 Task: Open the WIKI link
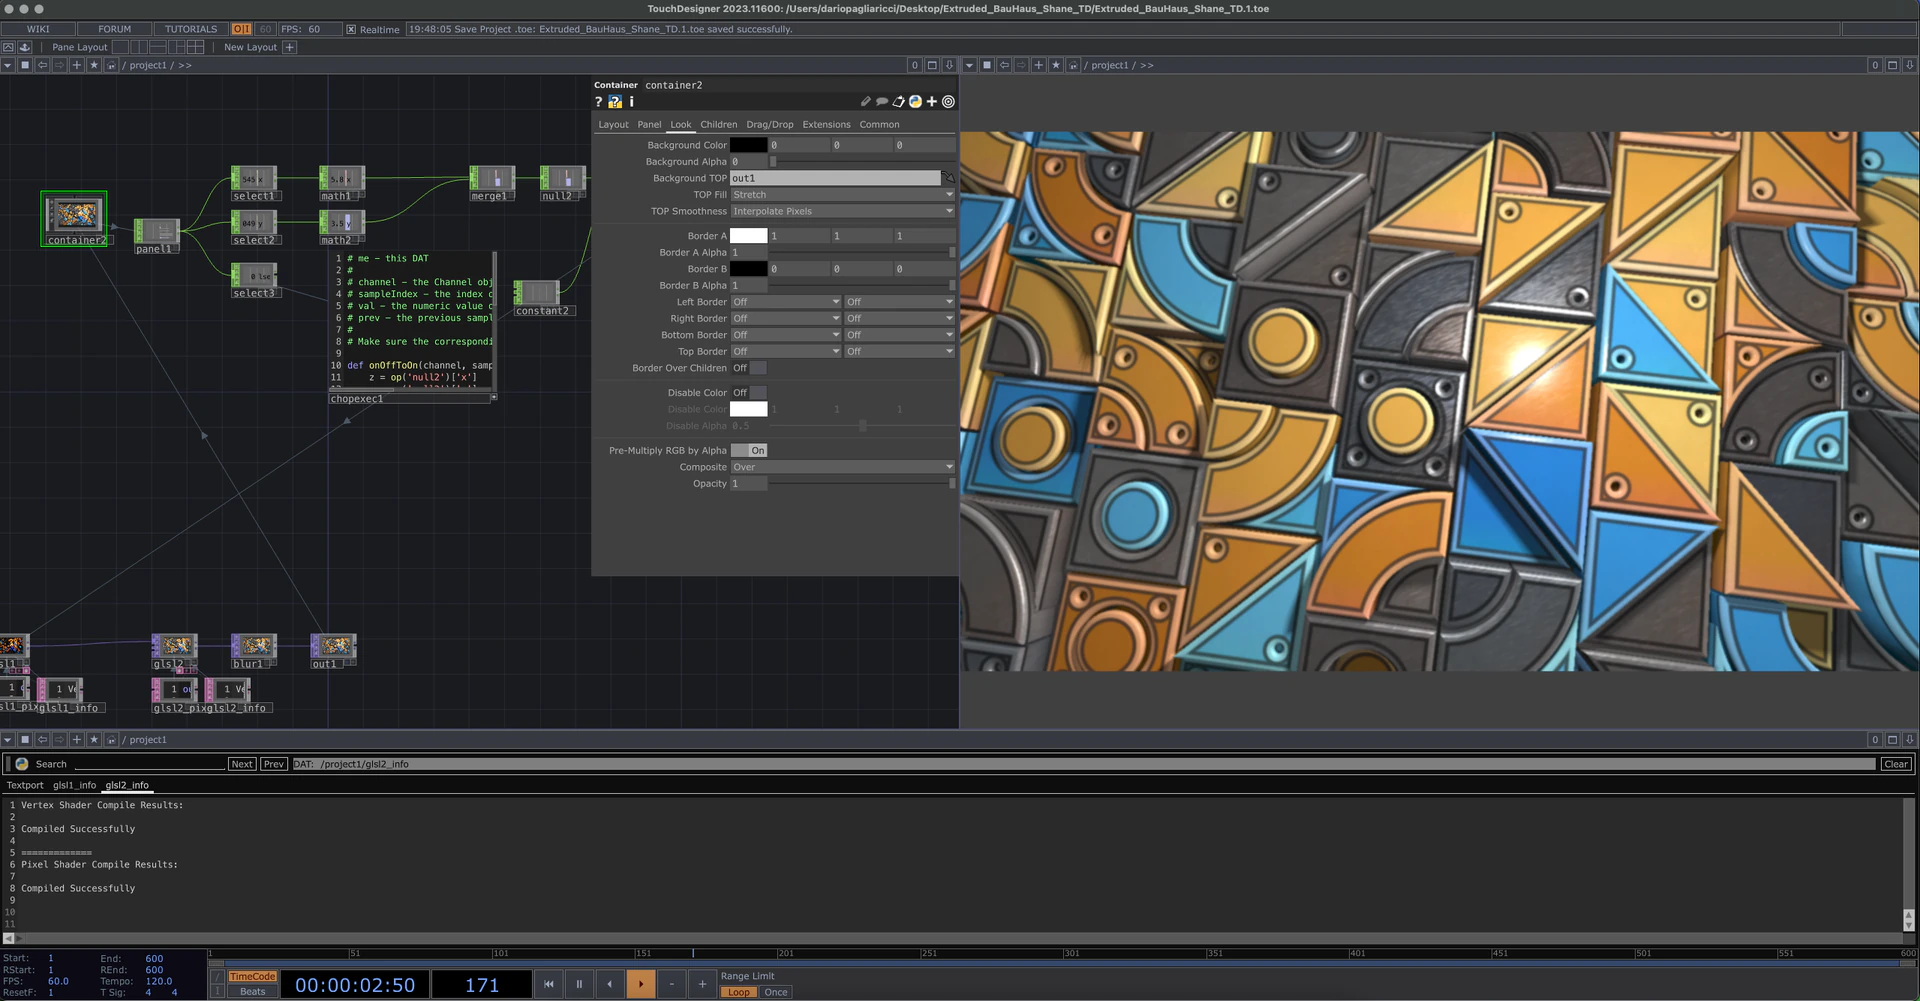click(x=38, y=29)
